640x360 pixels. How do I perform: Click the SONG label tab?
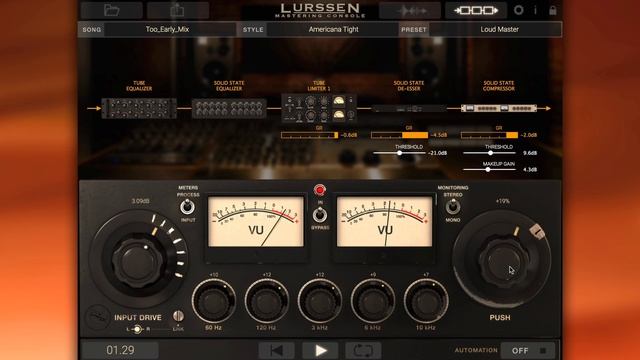coord(91,29)
